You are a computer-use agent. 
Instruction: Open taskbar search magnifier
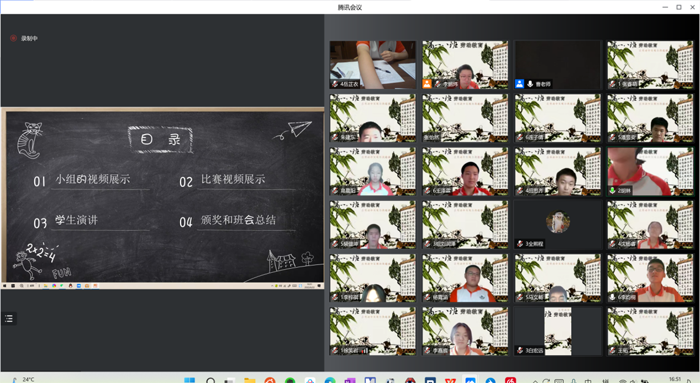click(x=210, y=380)
